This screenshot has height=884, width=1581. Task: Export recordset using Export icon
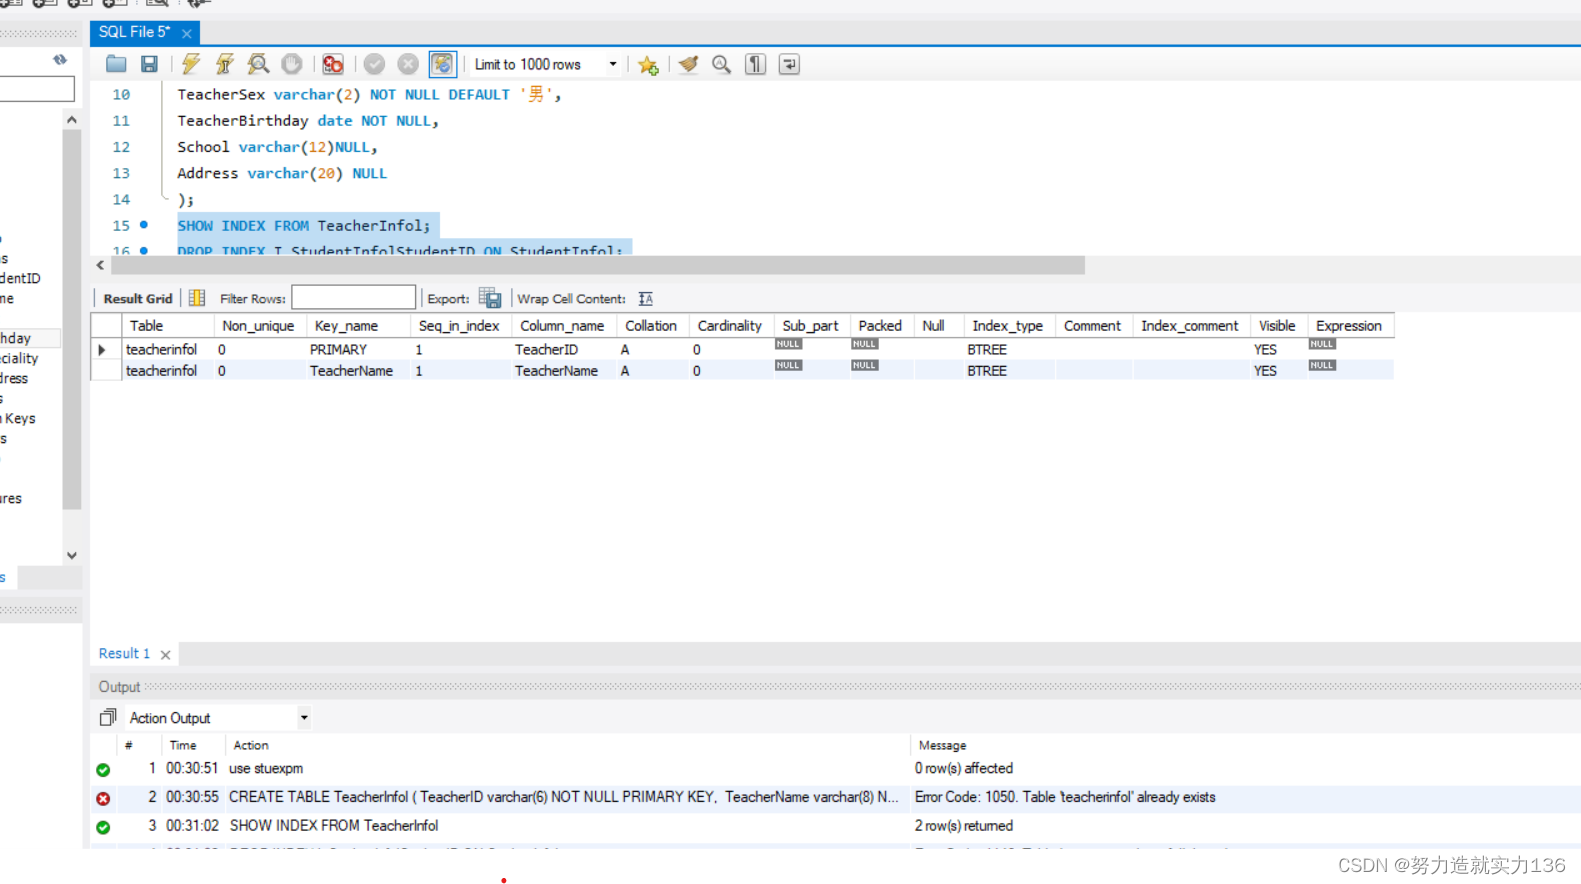coord(490,298)
